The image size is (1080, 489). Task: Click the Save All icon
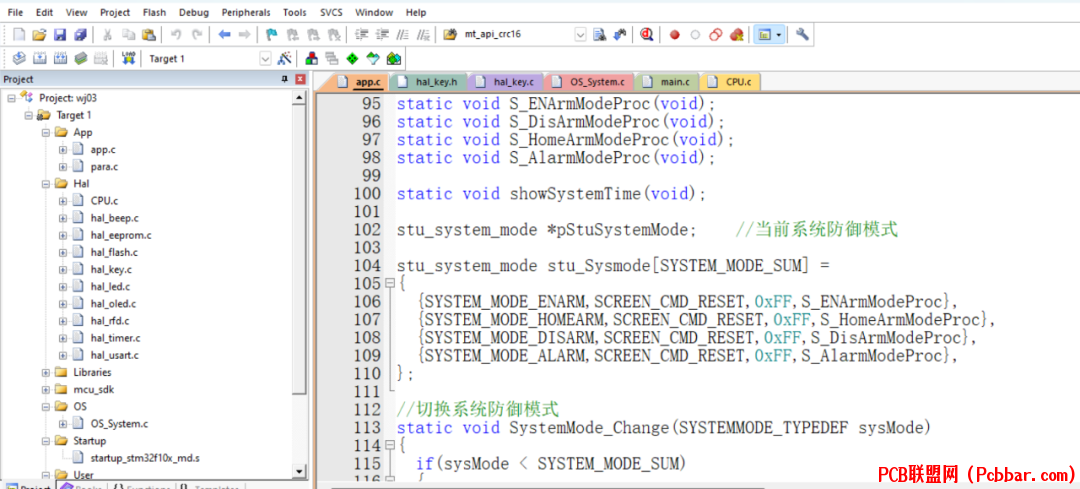[81, 34]
